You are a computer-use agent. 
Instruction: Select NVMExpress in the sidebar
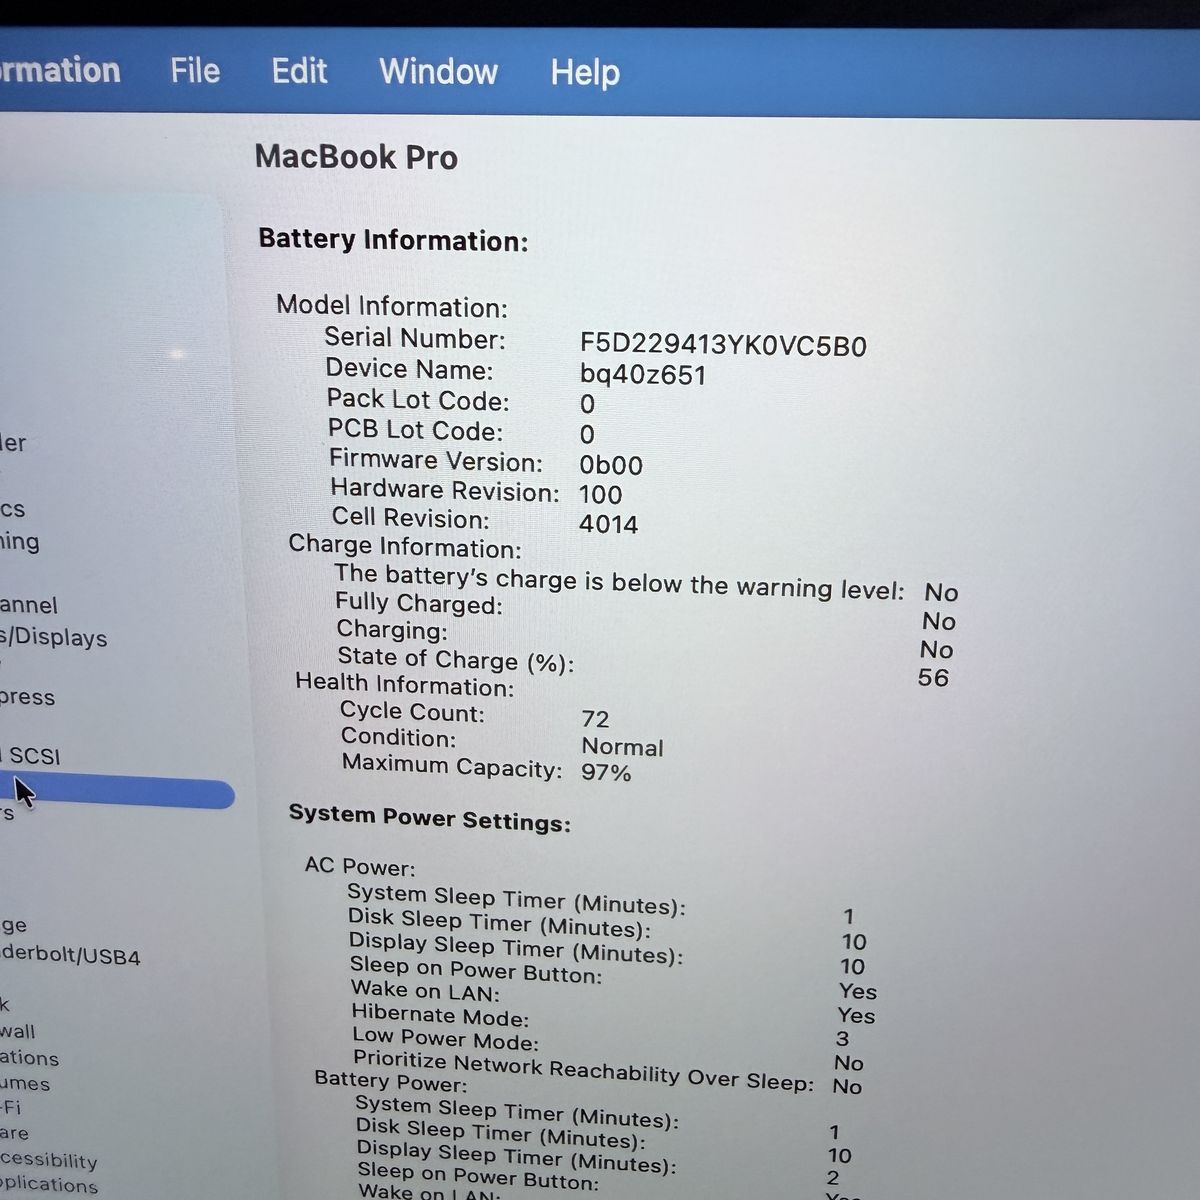28,697
